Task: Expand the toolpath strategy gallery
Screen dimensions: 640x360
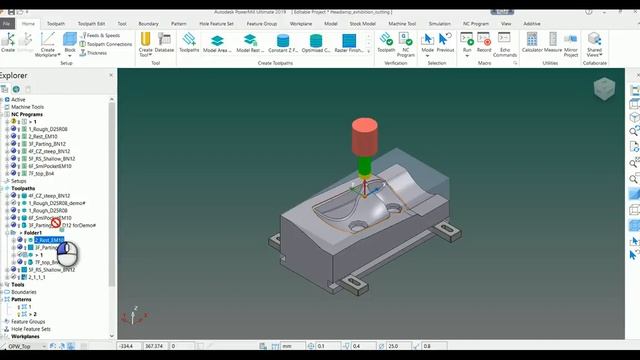Action: (369, 51)
